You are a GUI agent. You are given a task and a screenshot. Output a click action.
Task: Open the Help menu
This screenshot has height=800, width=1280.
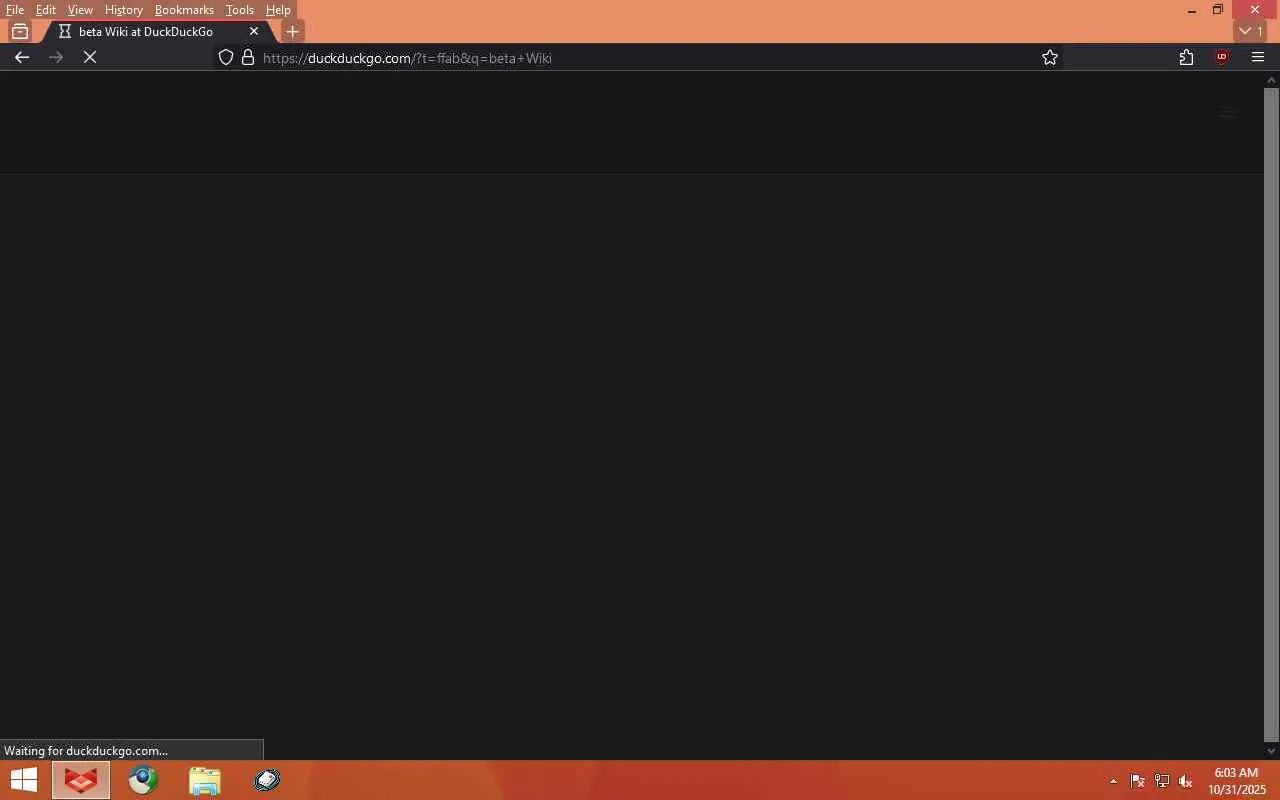(278, 10)
